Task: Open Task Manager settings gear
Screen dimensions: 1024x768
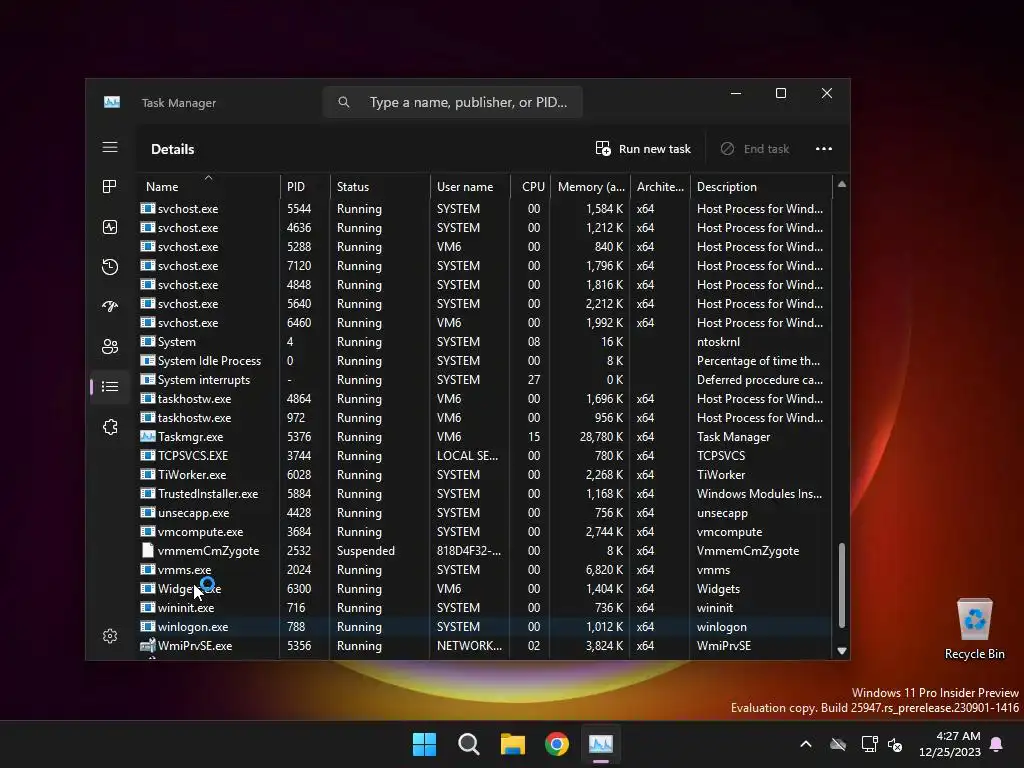Action: tap(110, 636)
